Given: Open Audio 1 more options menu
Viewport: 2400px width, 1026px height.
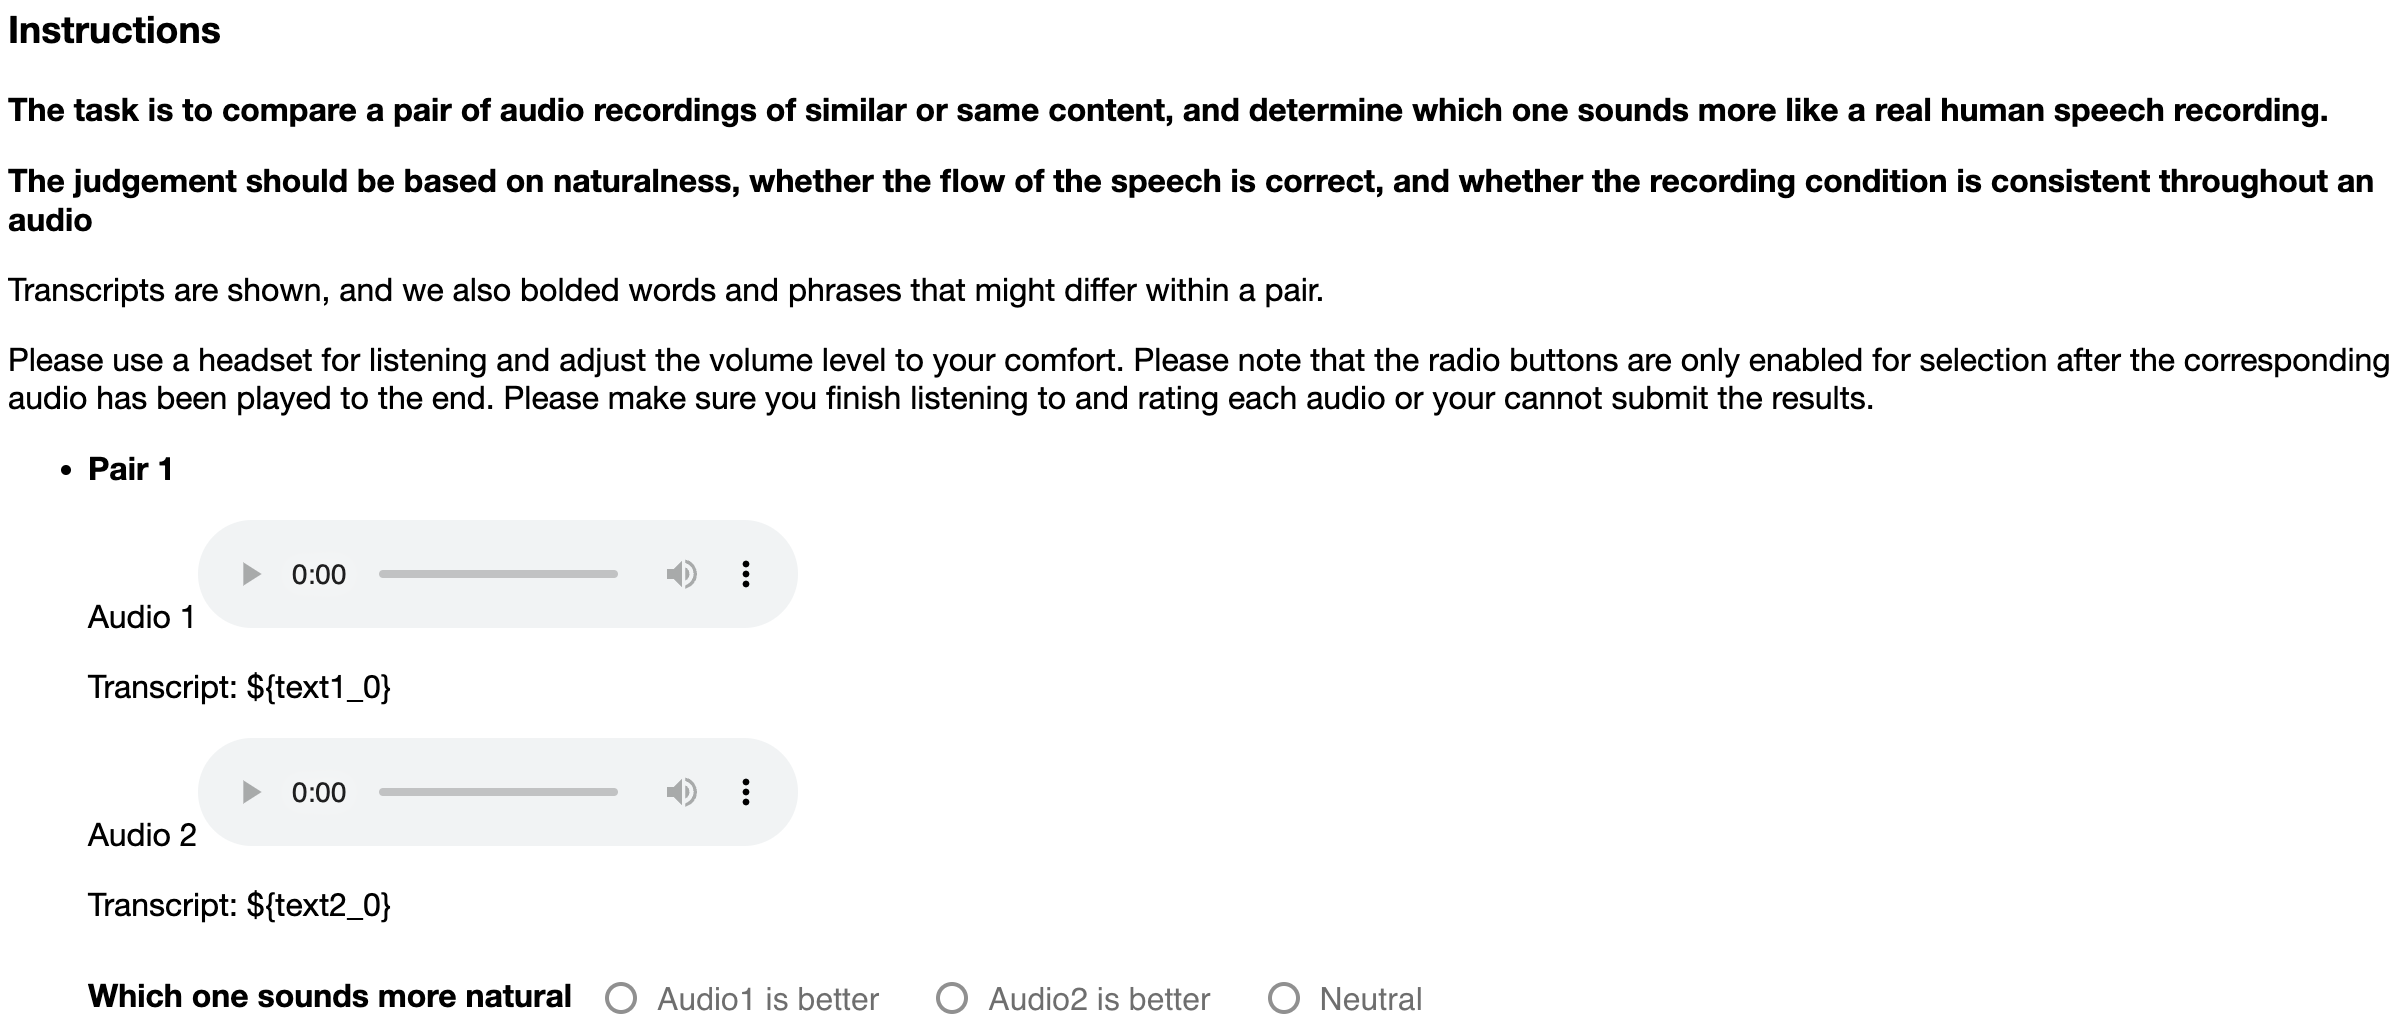Looking at the screenshot, I should pyautogui.click(x=745, y=574).
